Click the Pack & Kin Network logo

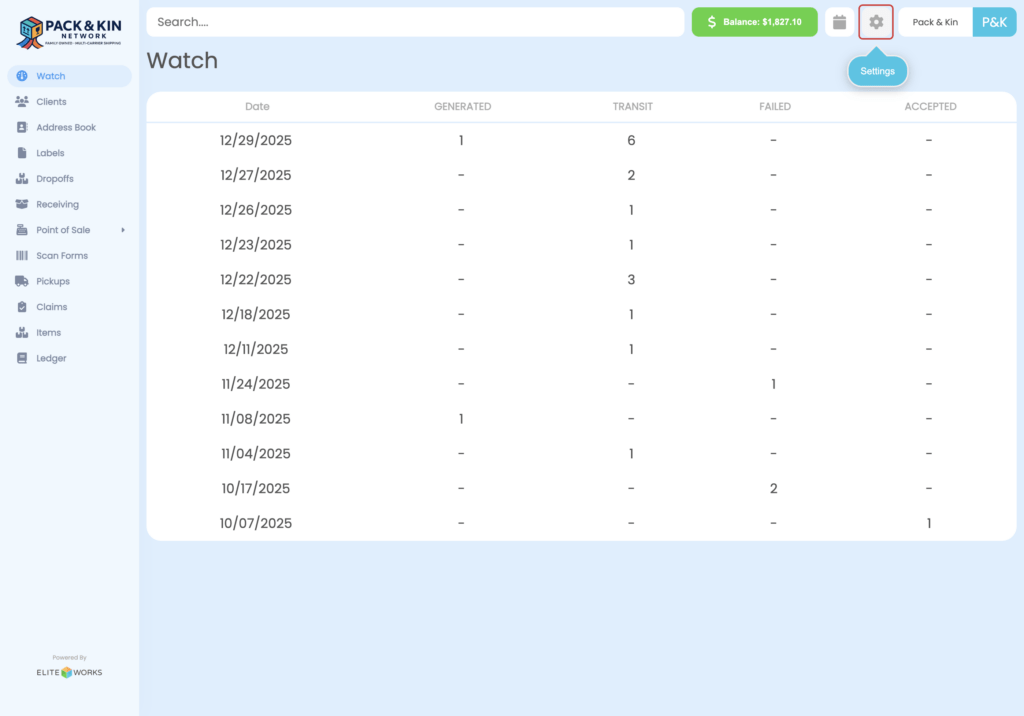(68, 30)
